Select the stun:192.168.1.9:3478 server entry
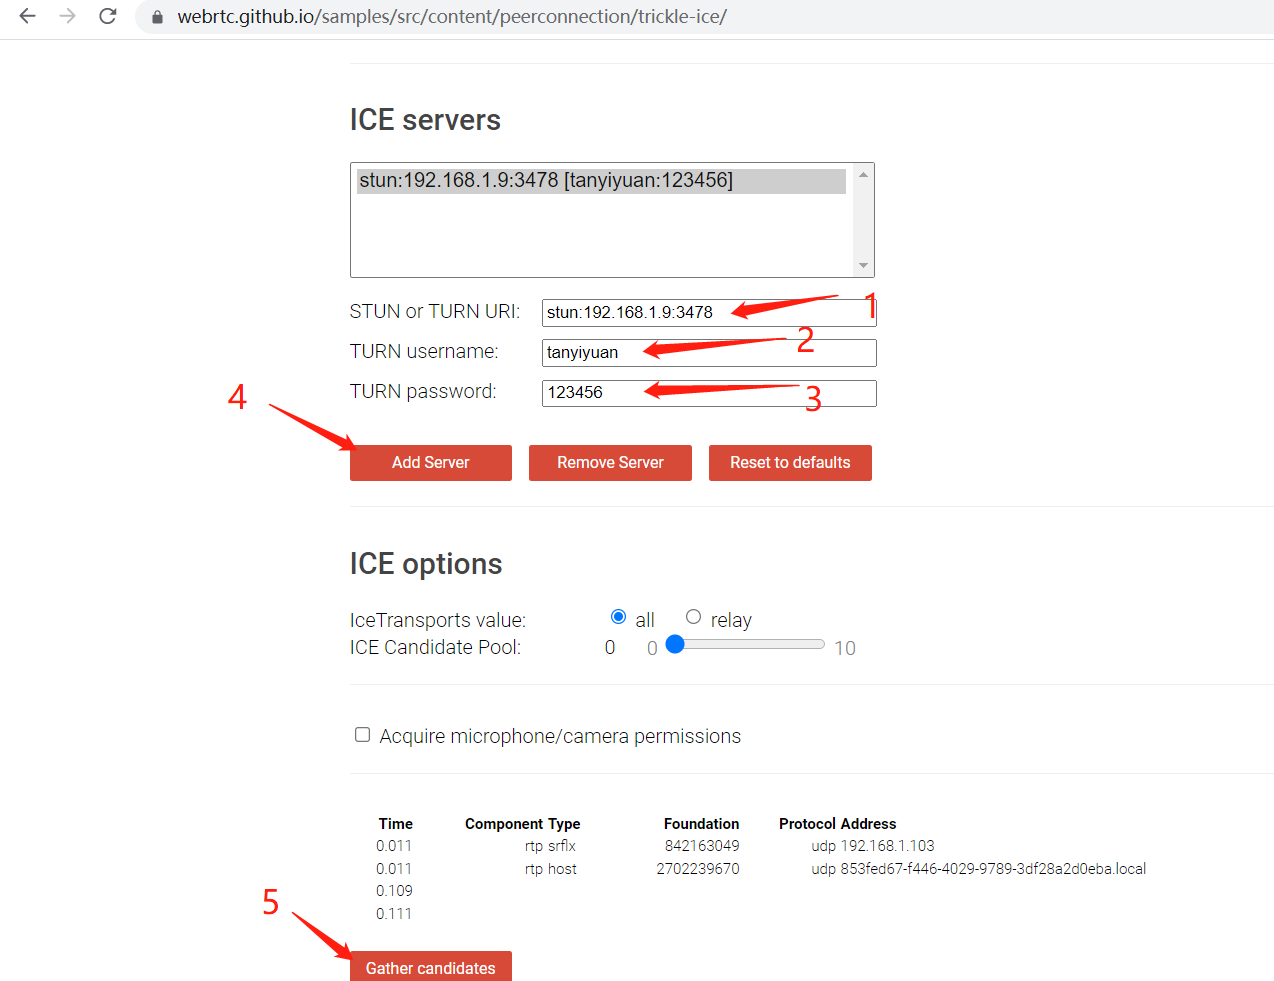 tap(600, 181)
